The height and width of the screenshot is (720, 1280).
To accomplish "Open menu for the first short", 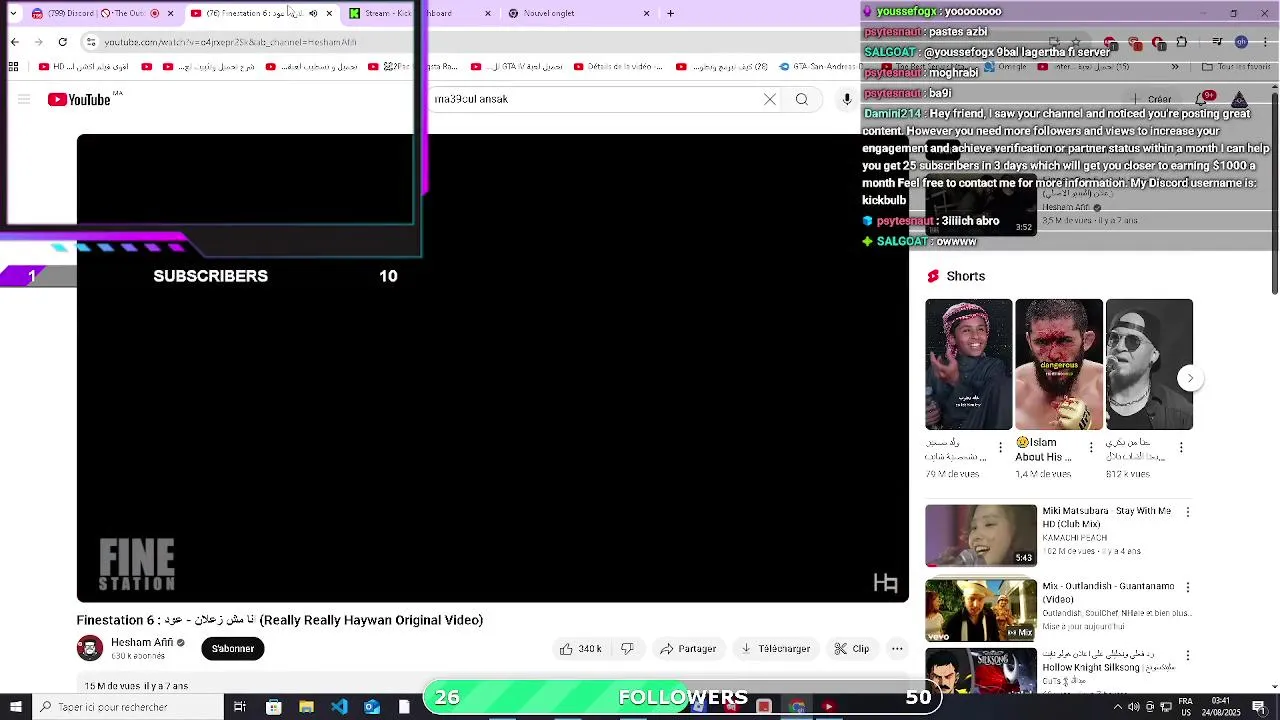I will click(1000, 448).
